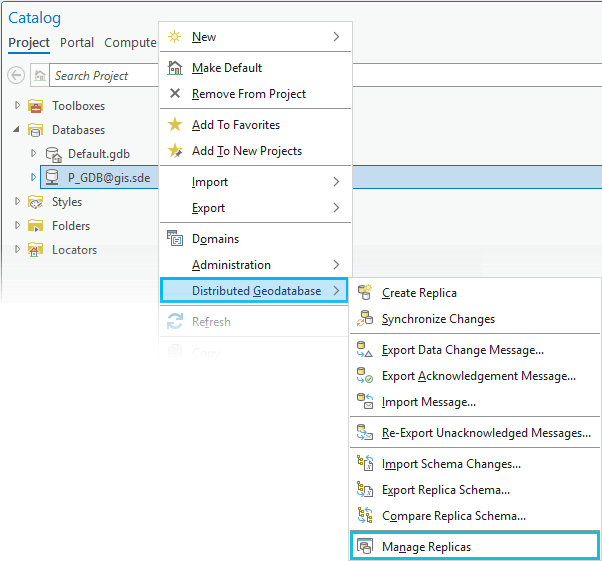This screenshot has width=602, height=561.
Task: Open the Distributed Geodatabase submenu arrow
Action: click(x=336, y=291)
